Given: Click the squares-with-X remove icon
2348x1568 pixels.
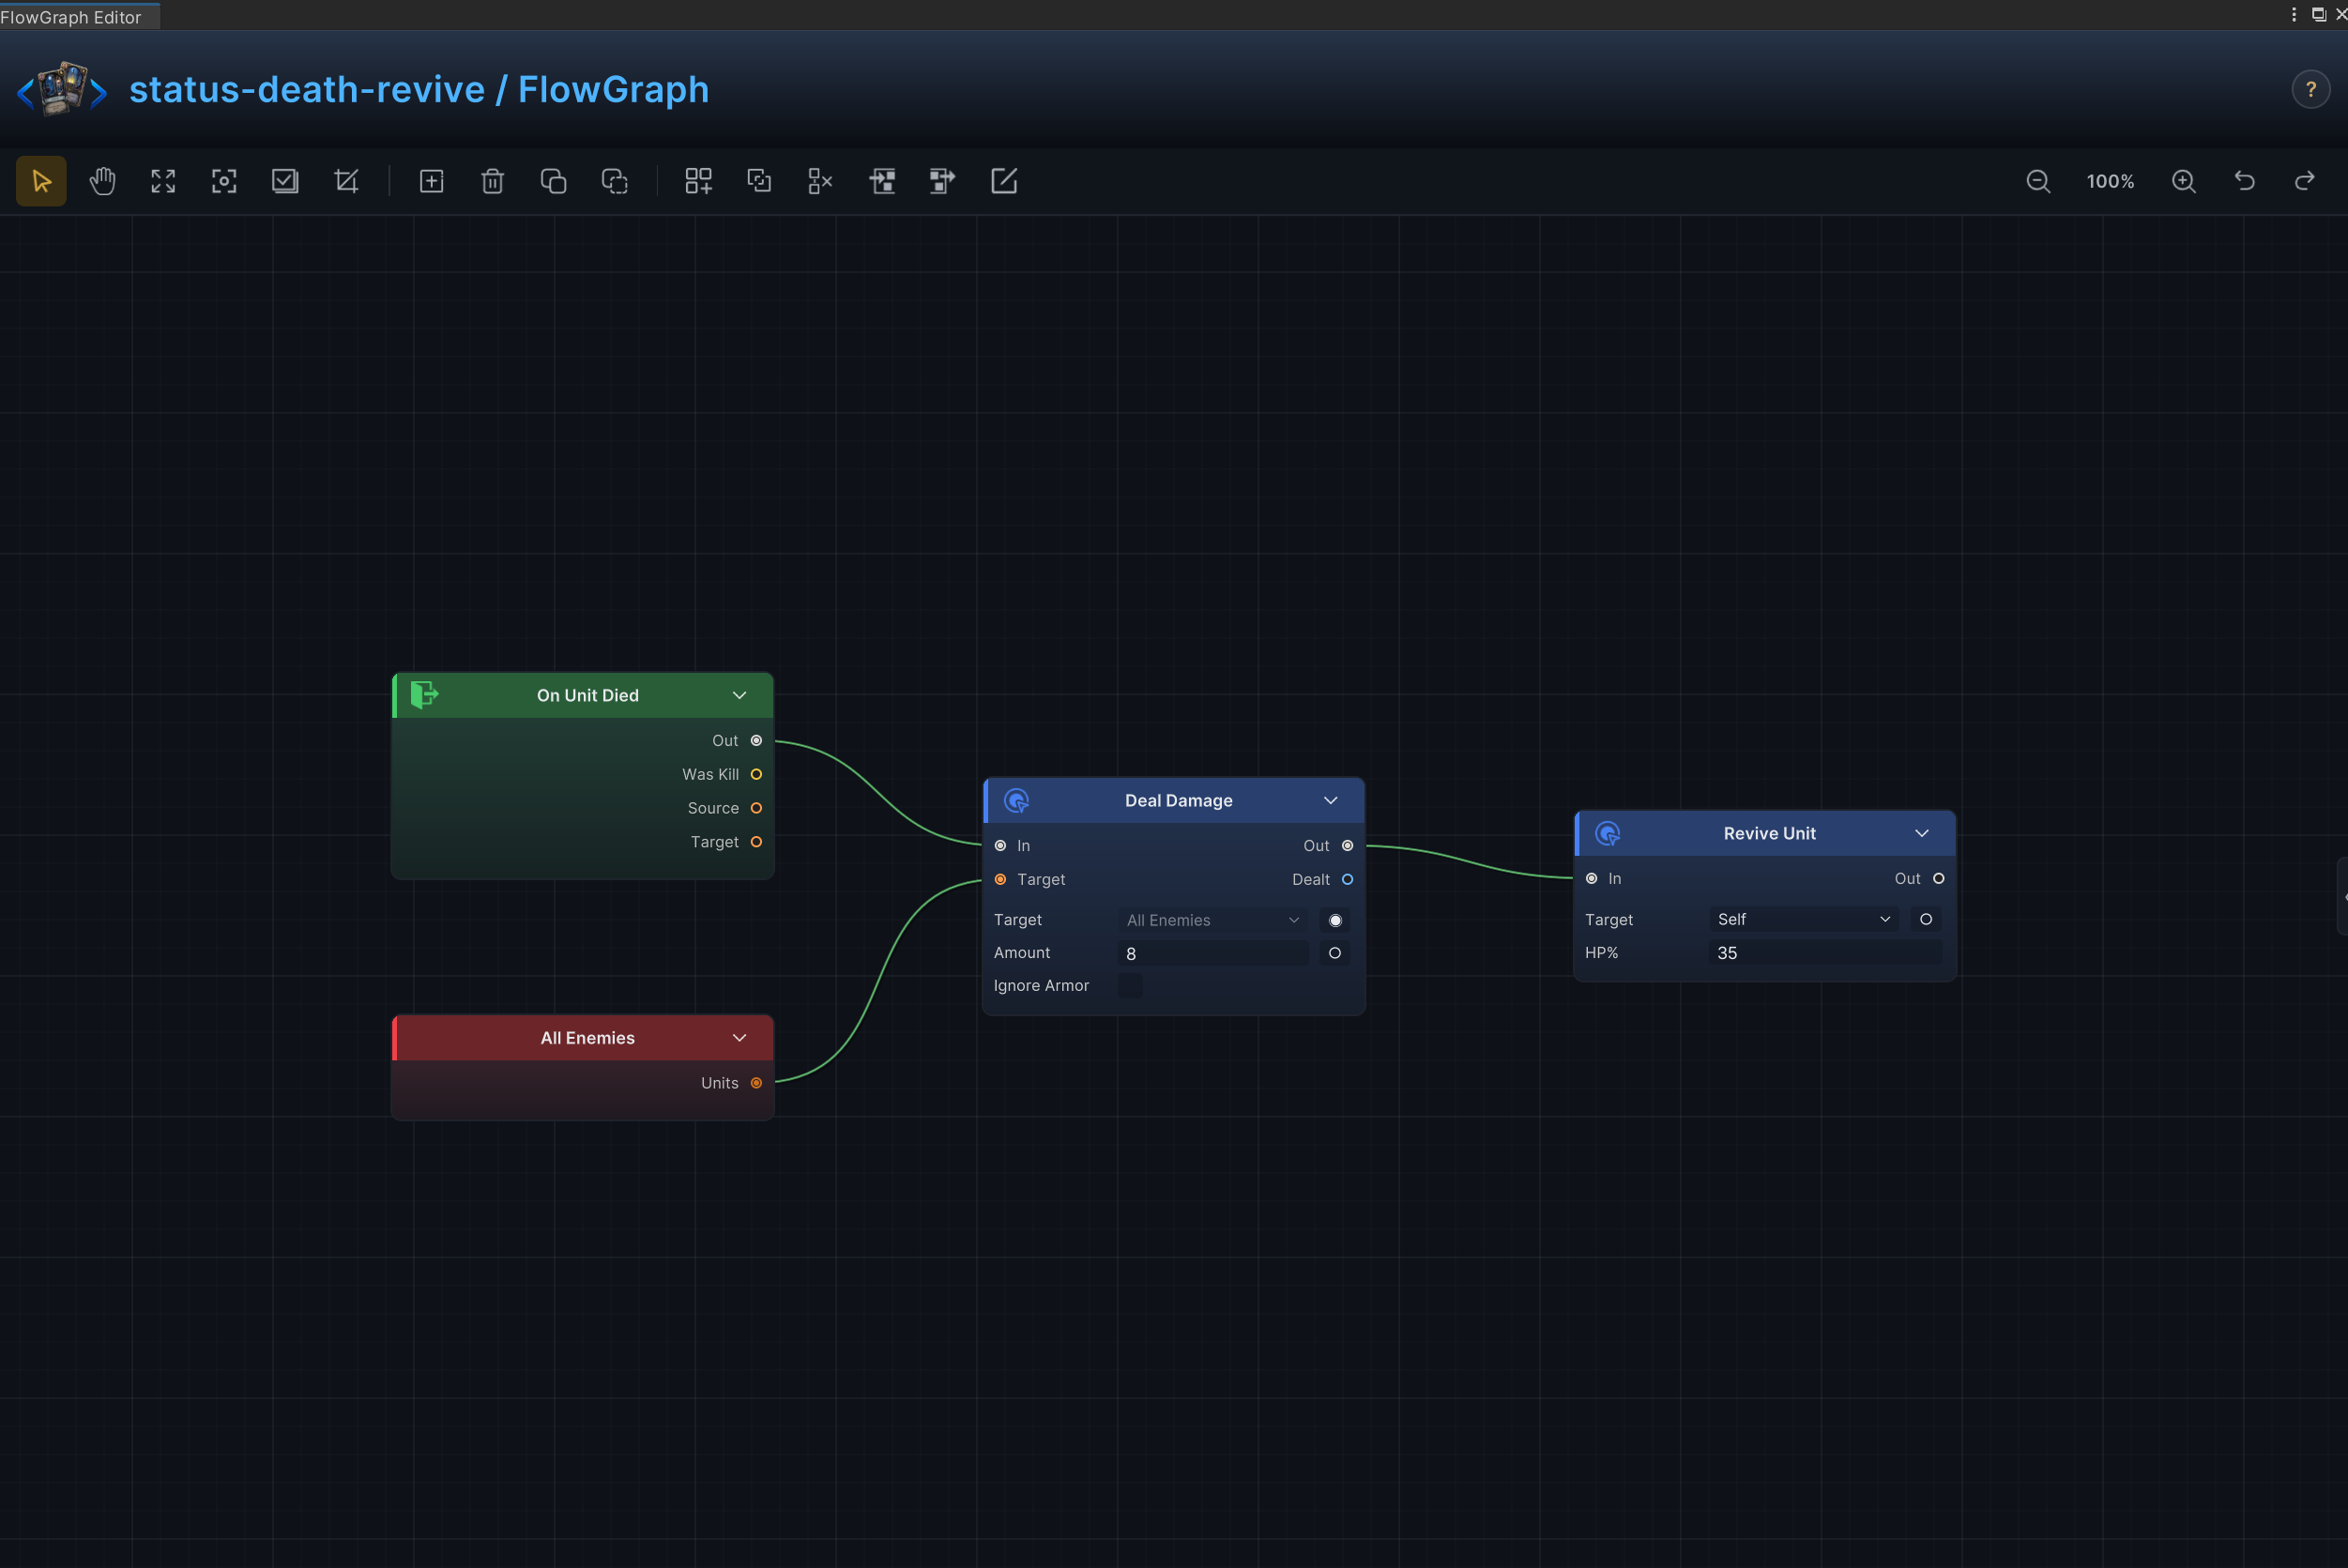Looking at the screenshot, I should coord(820,181).
